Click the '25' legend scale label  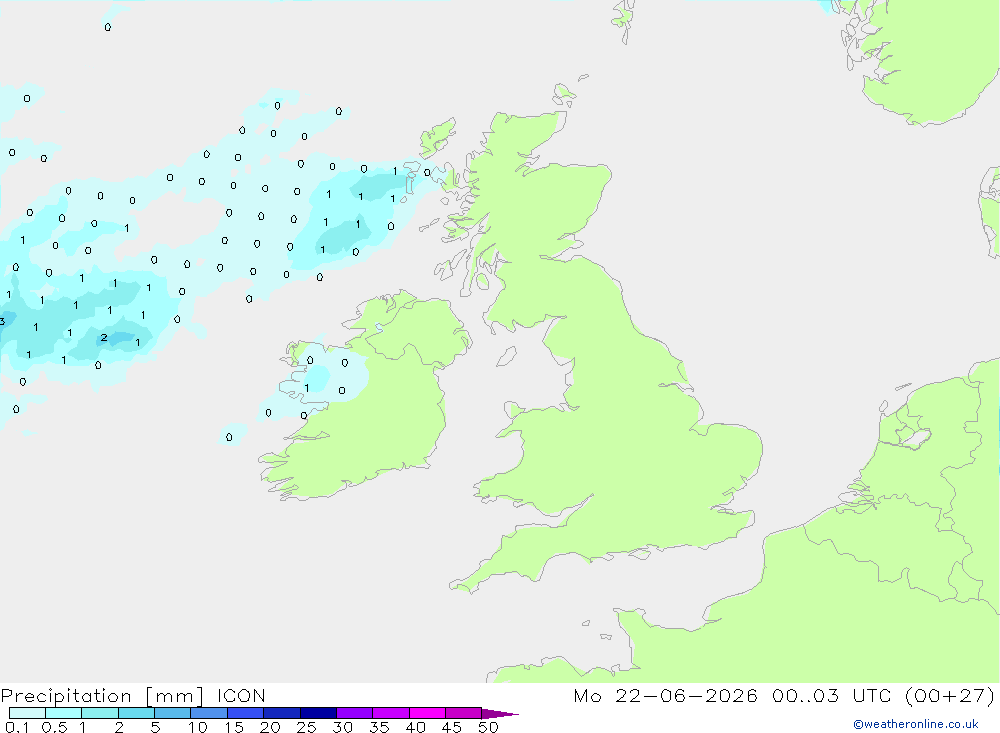pos(306,727)
